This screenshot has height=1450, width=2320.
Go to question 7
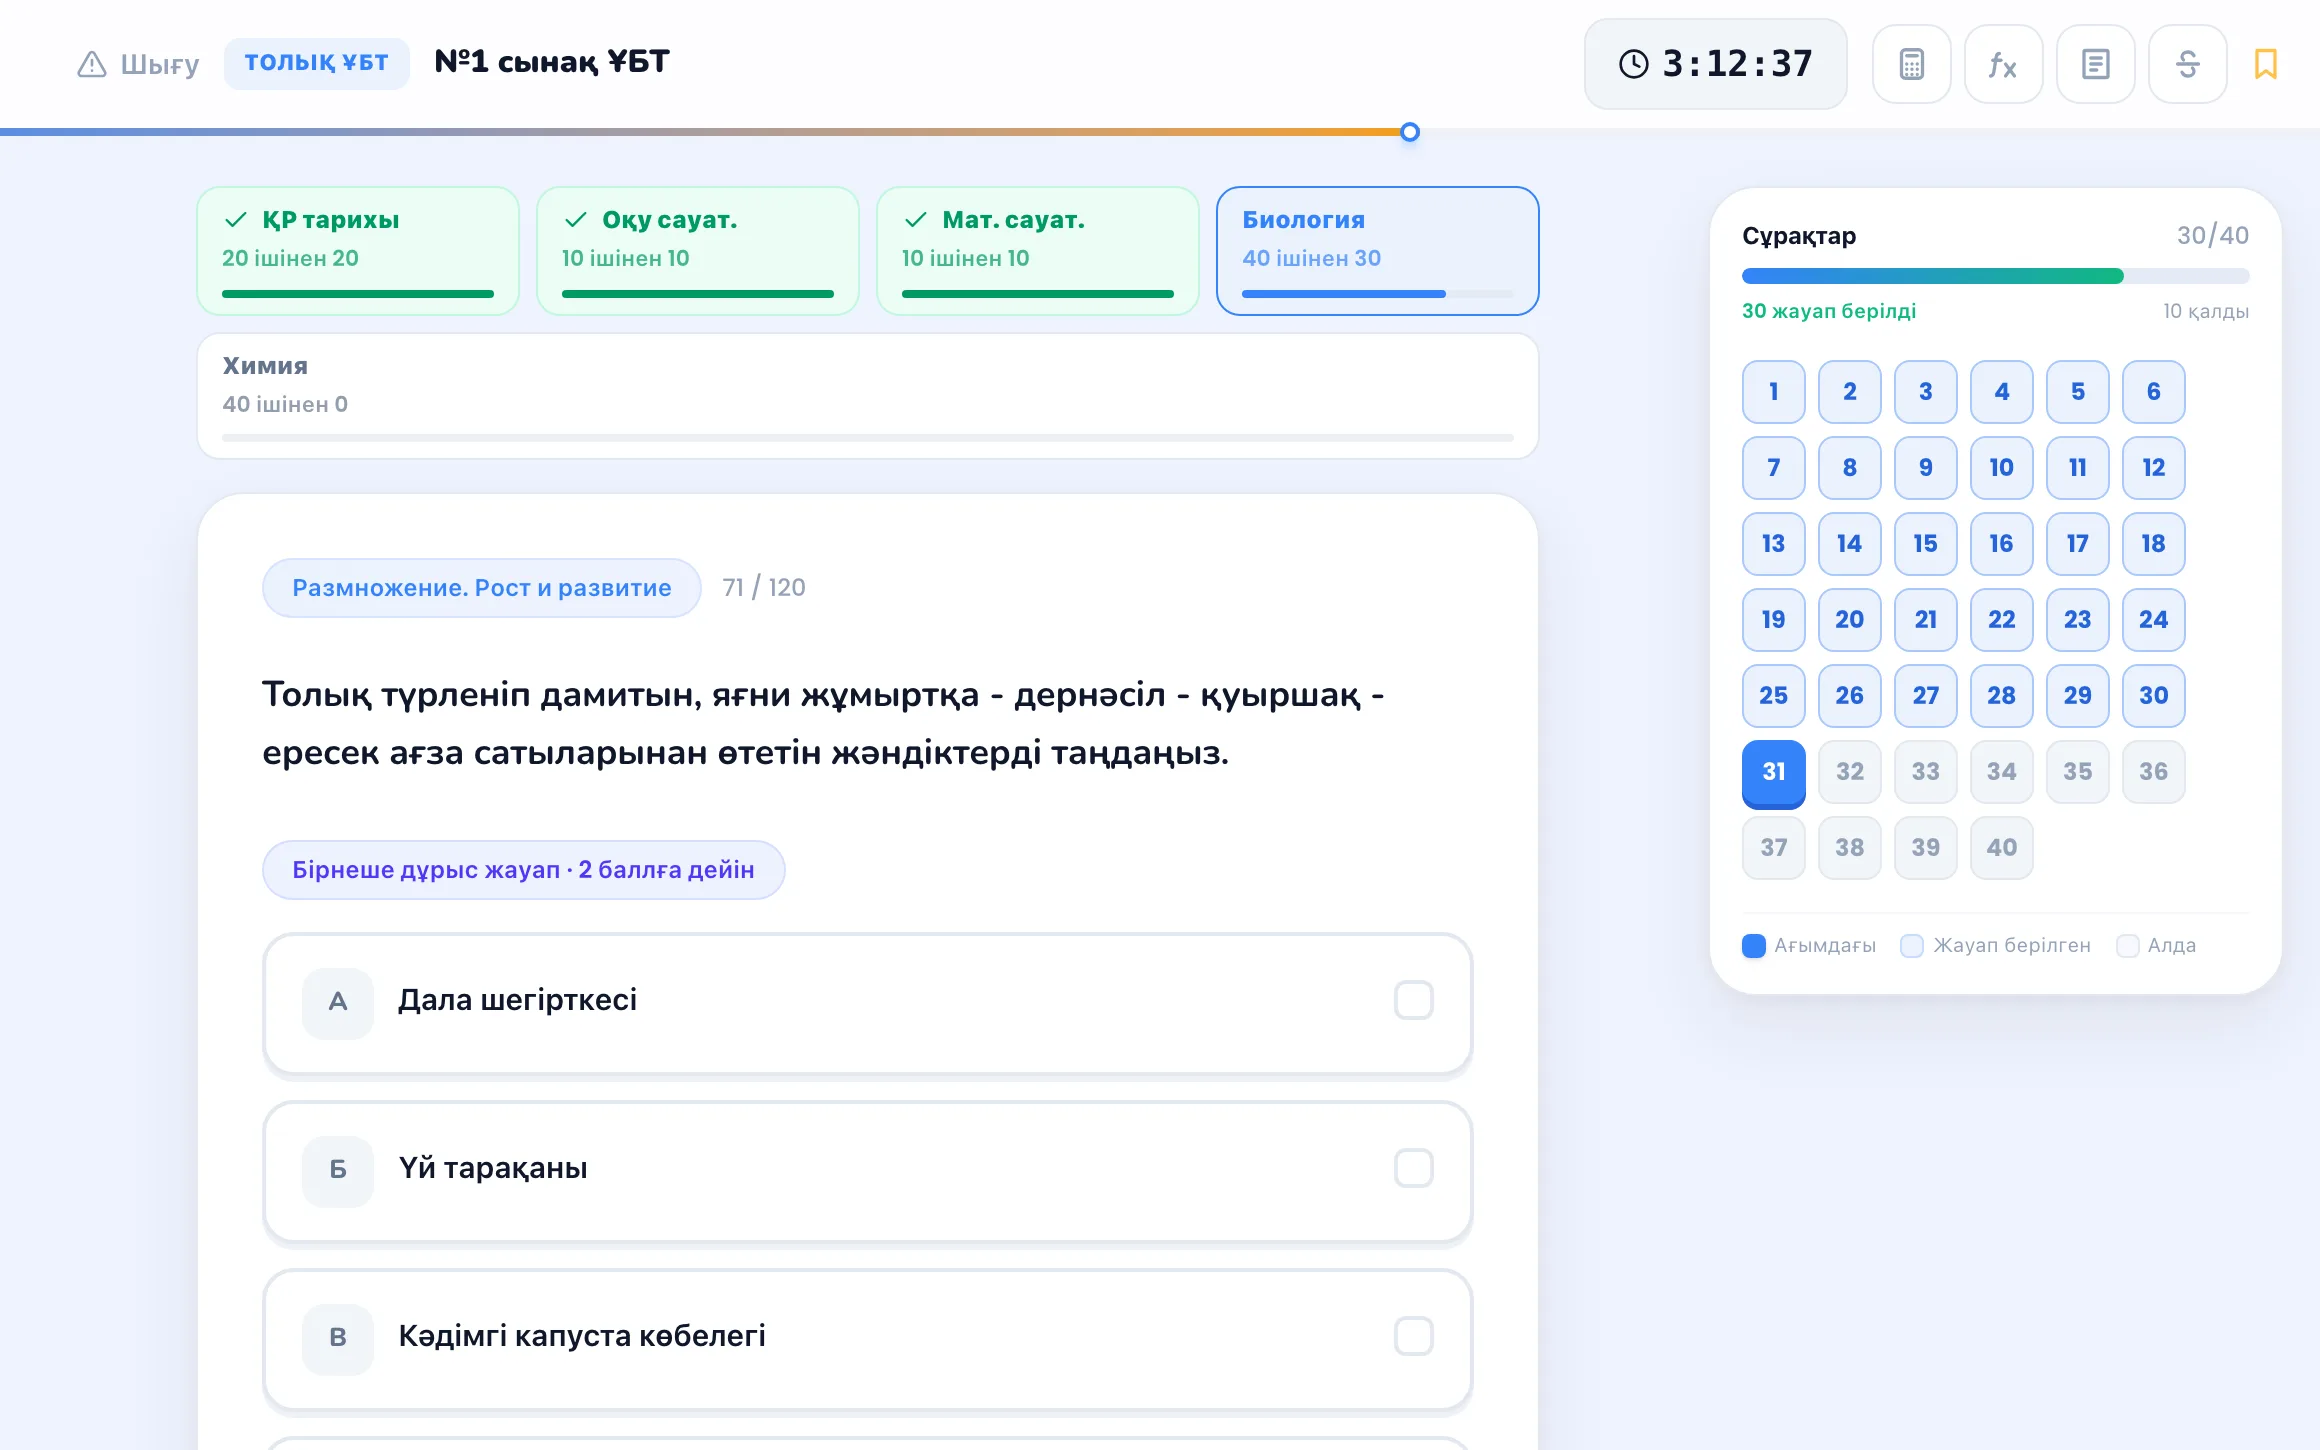(1773, 468)
